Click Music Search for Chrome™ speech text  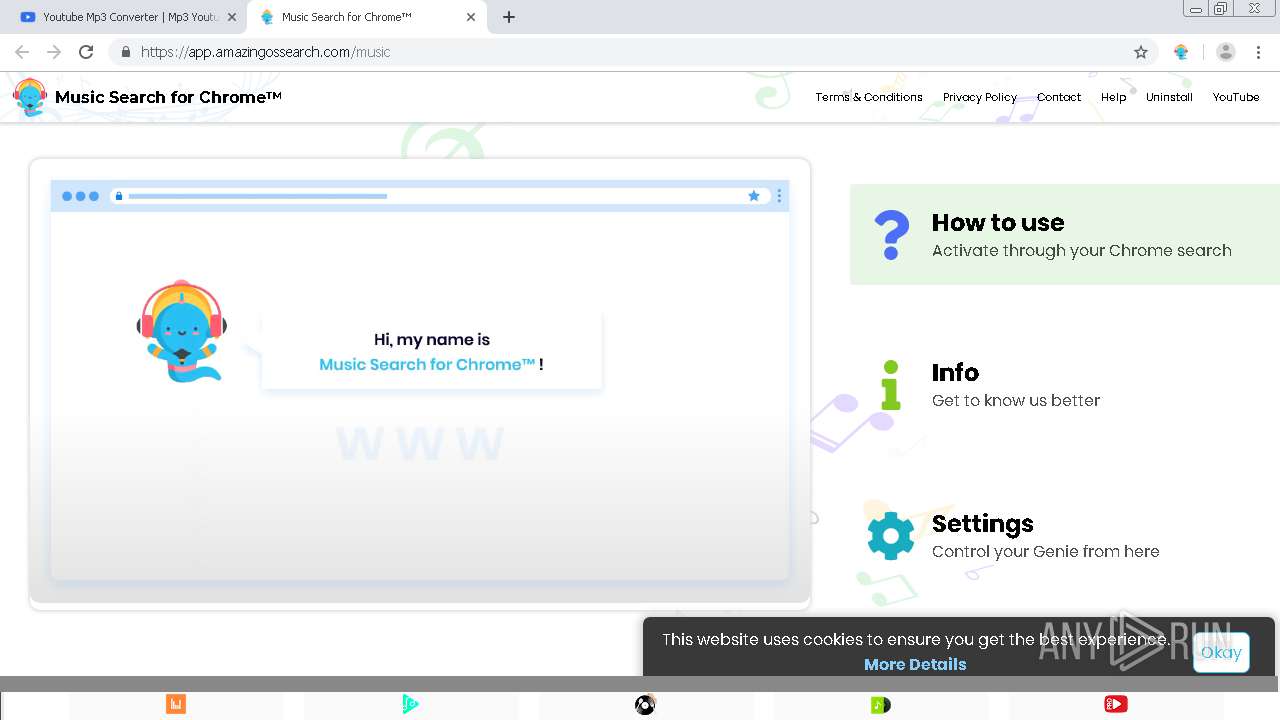click(x=427, y=364)
